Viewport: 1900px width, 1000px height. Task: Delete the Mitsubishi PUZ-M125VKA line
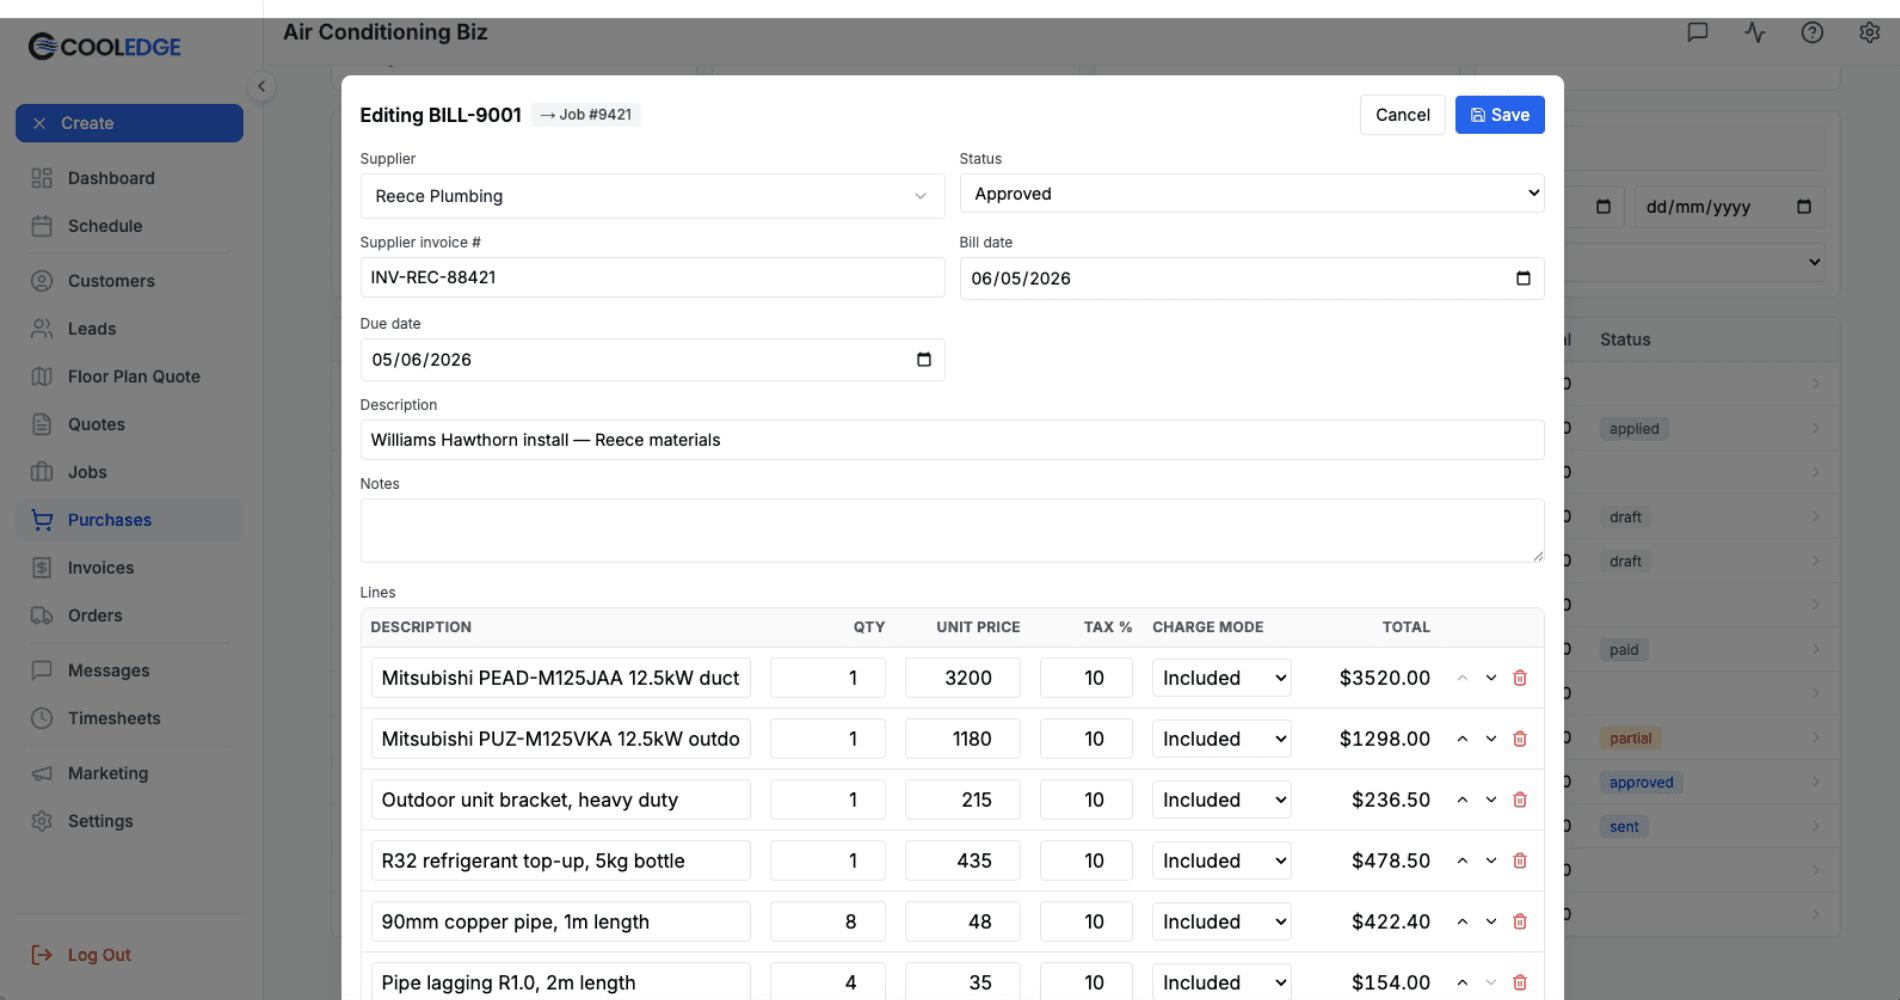point(1520,739)
